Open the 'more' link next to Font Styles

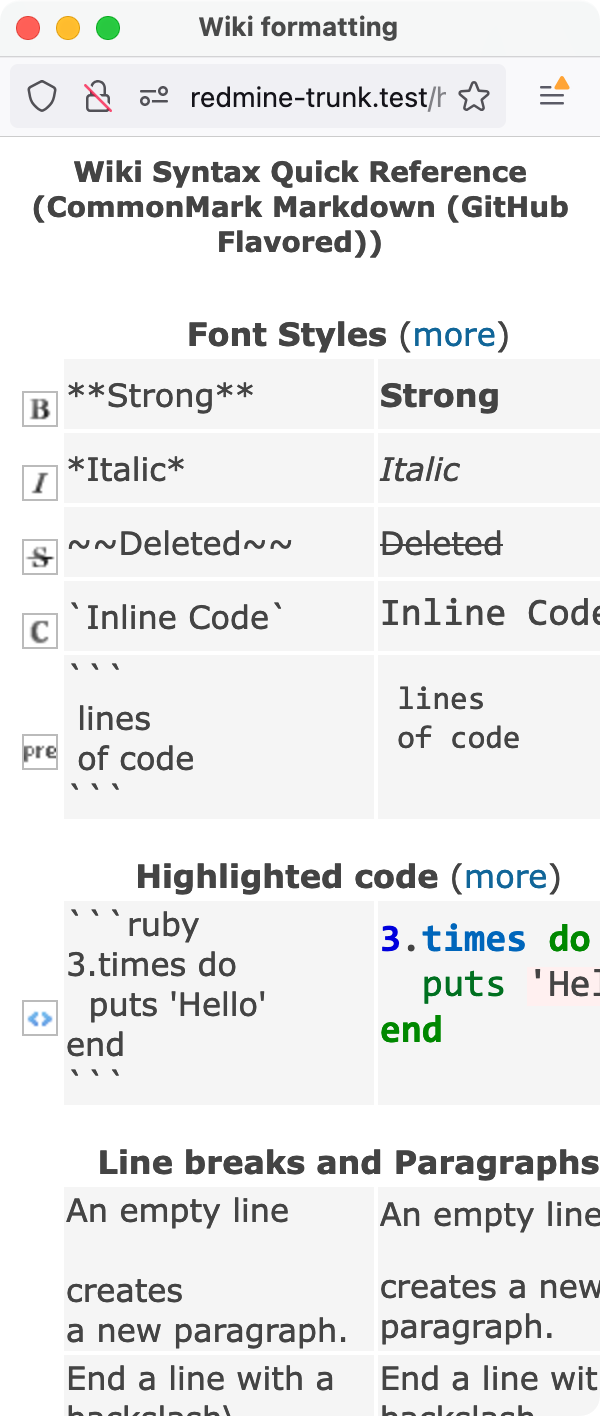tap(454, 334)
